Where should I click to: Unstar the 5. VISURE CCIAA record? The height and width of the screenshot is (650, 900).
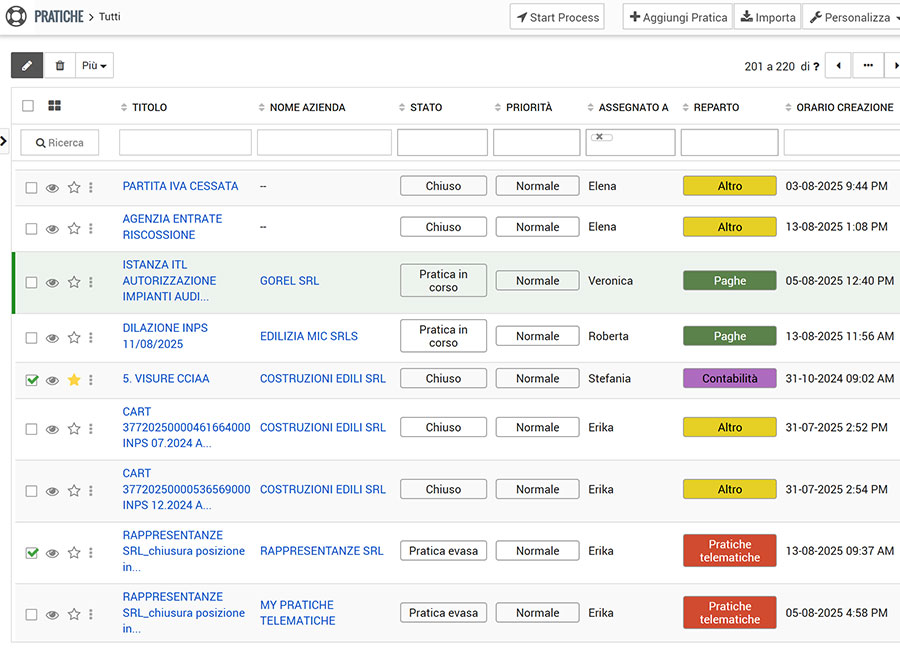(74, 380)
